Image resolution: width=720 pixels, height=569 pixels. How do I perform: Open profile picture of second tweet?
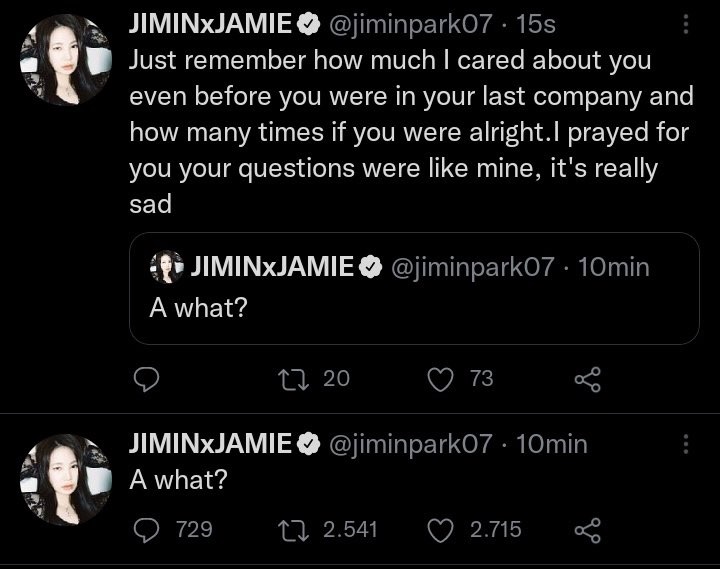coord(64,478)
